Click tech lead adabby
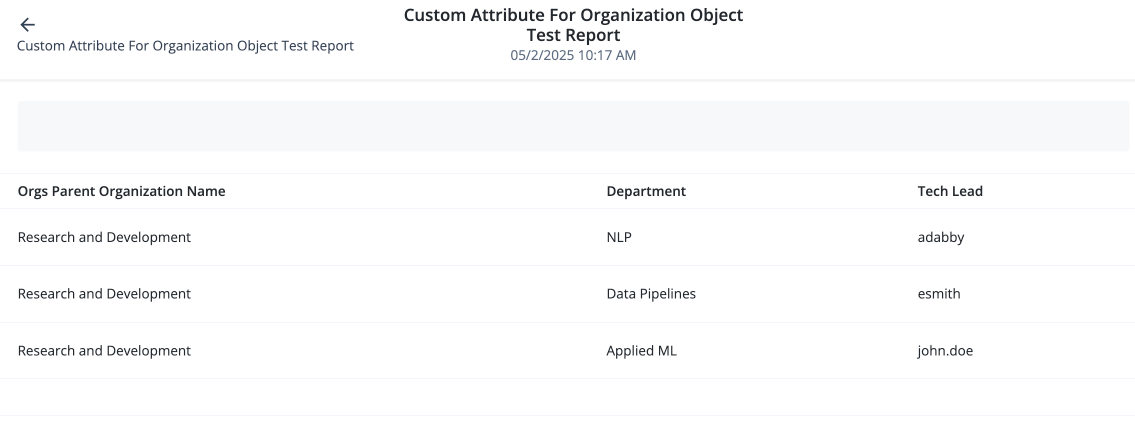Screen dimensions: 1135x421 pos(941,237)
